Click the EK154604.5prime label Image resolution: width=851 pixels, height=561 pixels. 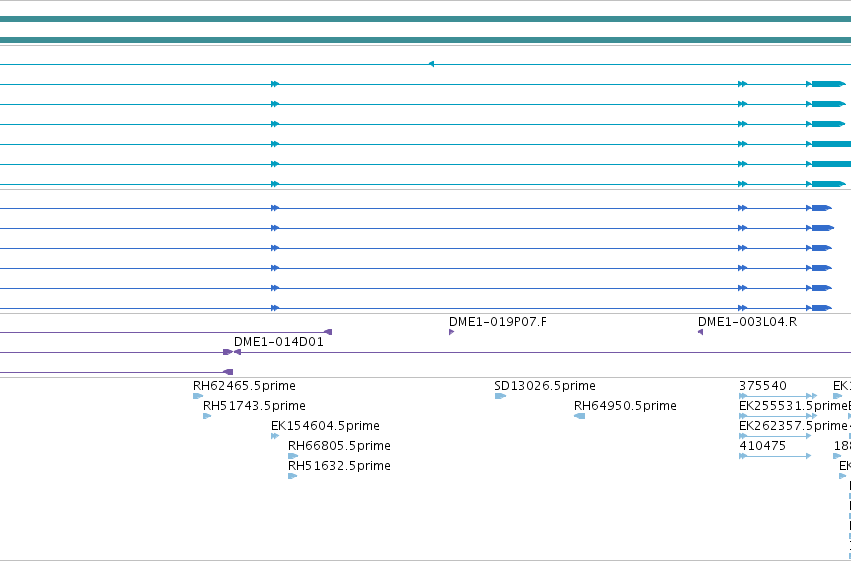click(325, 426)
